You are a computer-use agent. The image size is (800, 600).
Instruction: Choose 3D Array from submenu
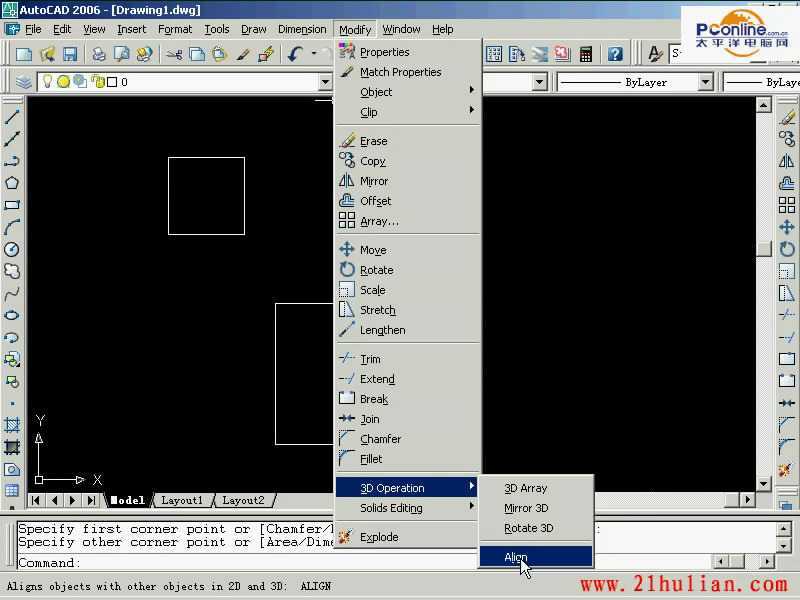coord(536,488)
